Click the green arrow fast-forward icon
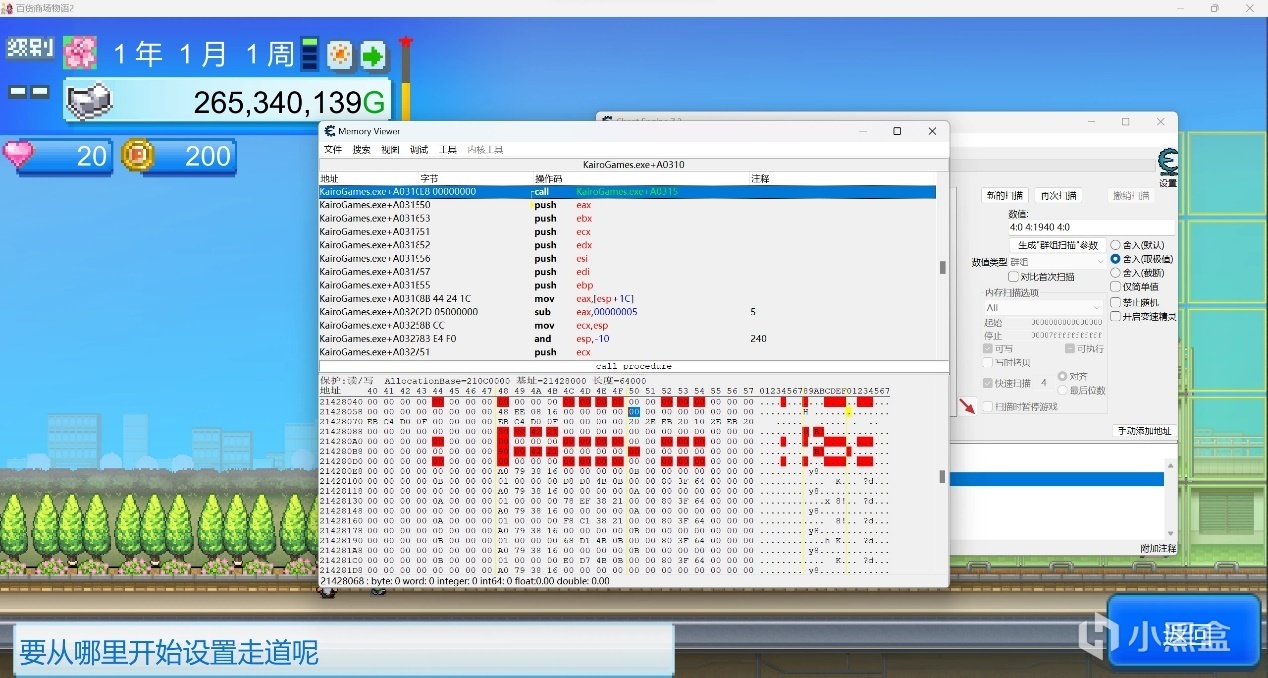Image resolution: width=1268 pixels, height=678 pixels. click(373, 55)
